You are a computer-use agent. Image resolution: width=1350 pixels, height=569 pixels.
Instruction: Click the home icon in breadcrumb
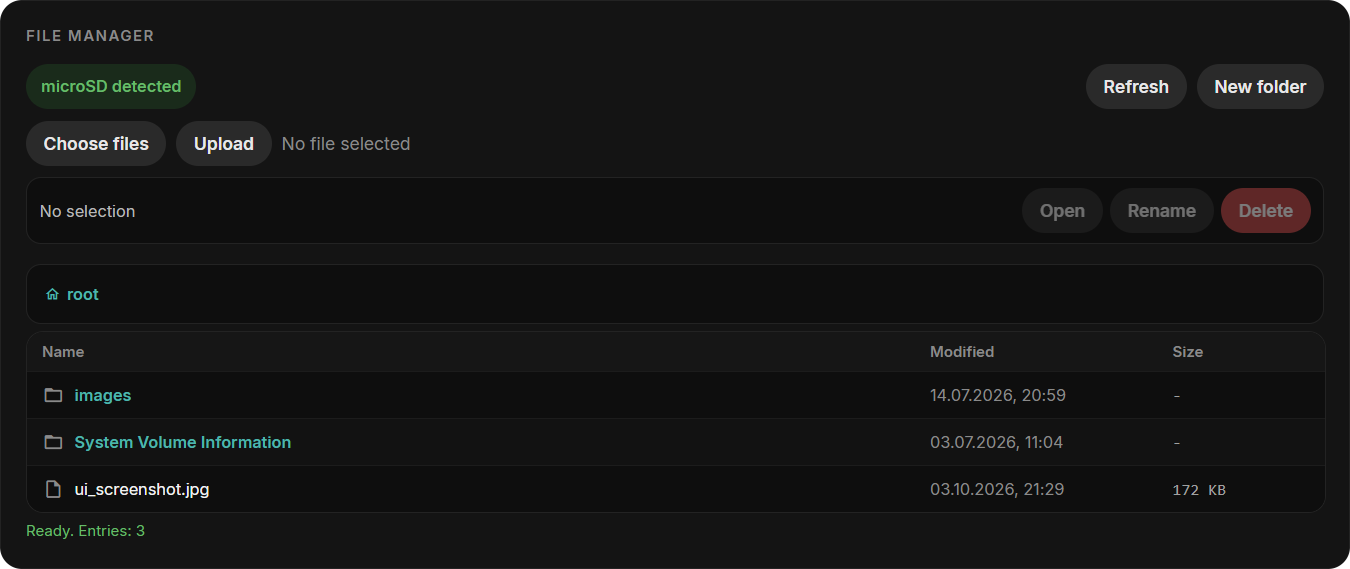[x=52, y=295]
